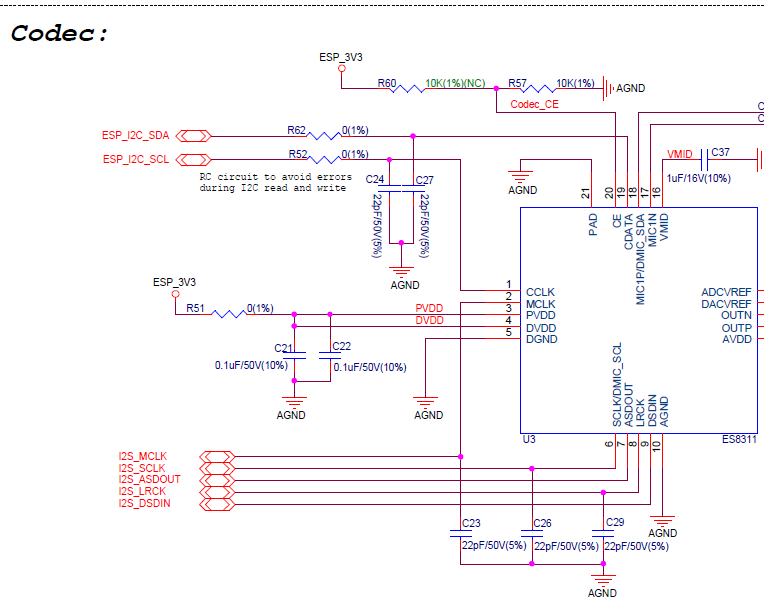Click the SCLK/DMIC_SCL pin name
The width and height of the screenshot is (764, 608).
coord(617,384)
